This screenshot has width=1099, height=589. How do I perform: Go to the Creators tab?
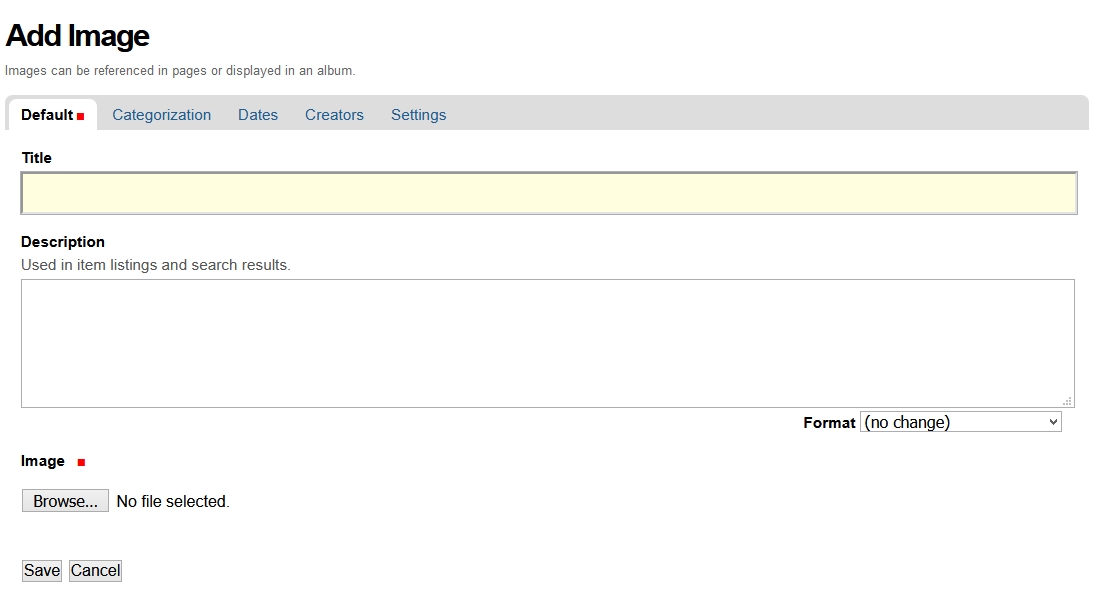[334, 115]
